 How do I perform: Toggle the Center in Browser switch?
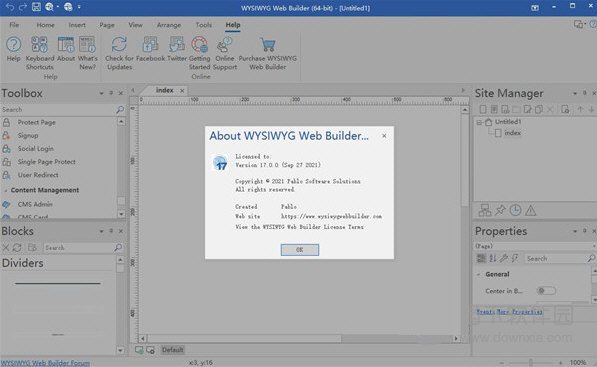[x=546, y=291]
